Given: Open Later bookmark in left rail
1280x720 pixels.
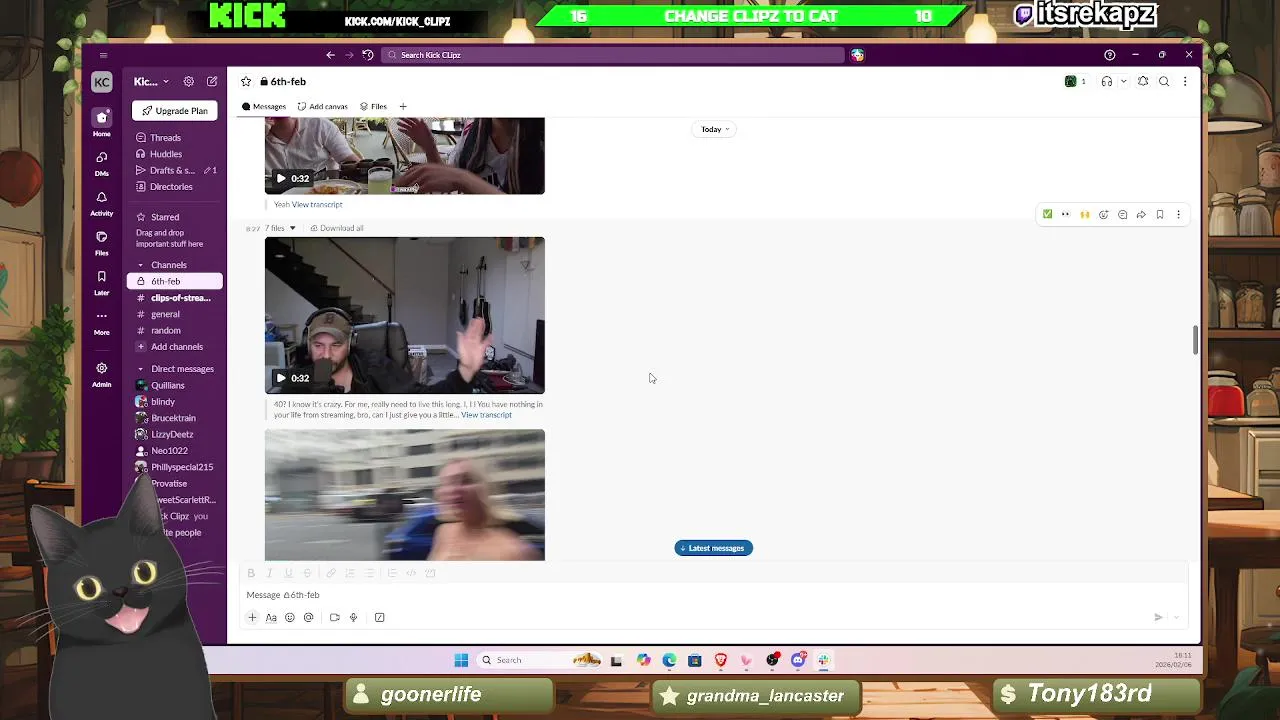Looking at the screenshot, I should (x=101, y=282).
